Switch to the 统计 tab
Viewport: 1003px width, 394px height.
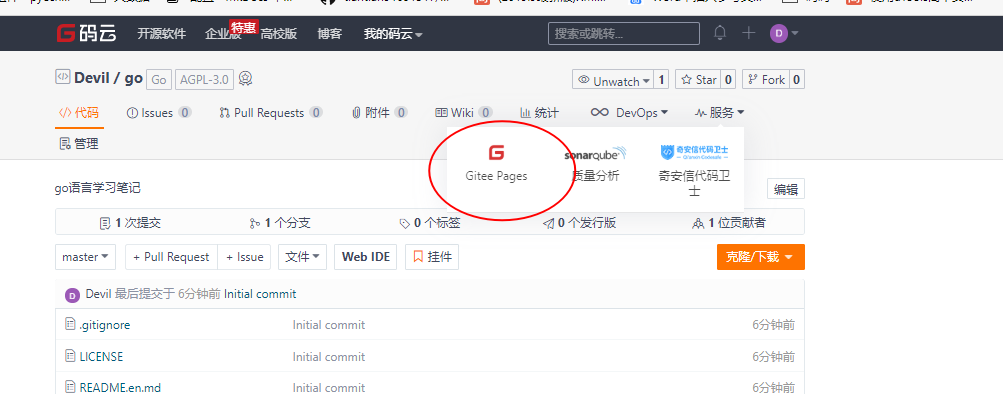tap(539, 113)
